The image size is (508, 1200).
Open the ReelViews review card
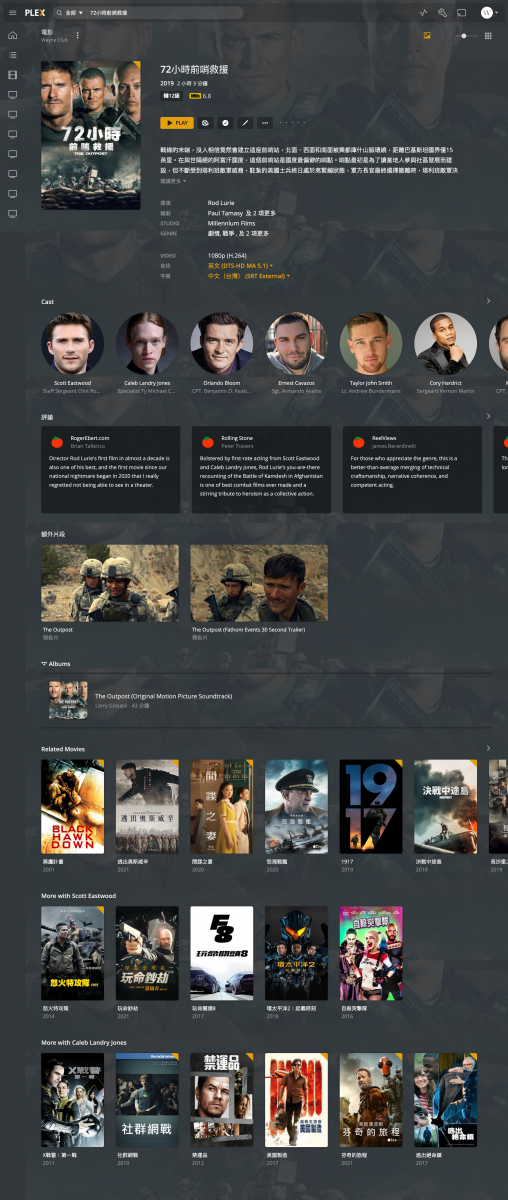click(x=411, y=470)
